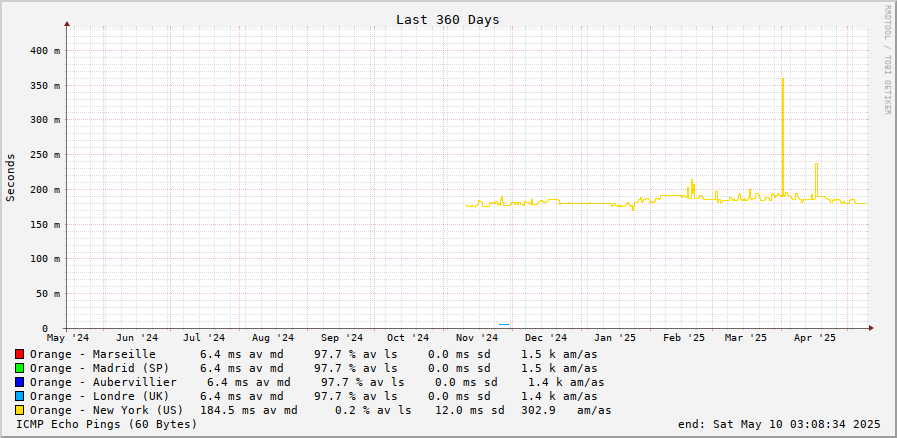
Task: Click the yellow April spike near 235 m
Action: click(816, 180)
